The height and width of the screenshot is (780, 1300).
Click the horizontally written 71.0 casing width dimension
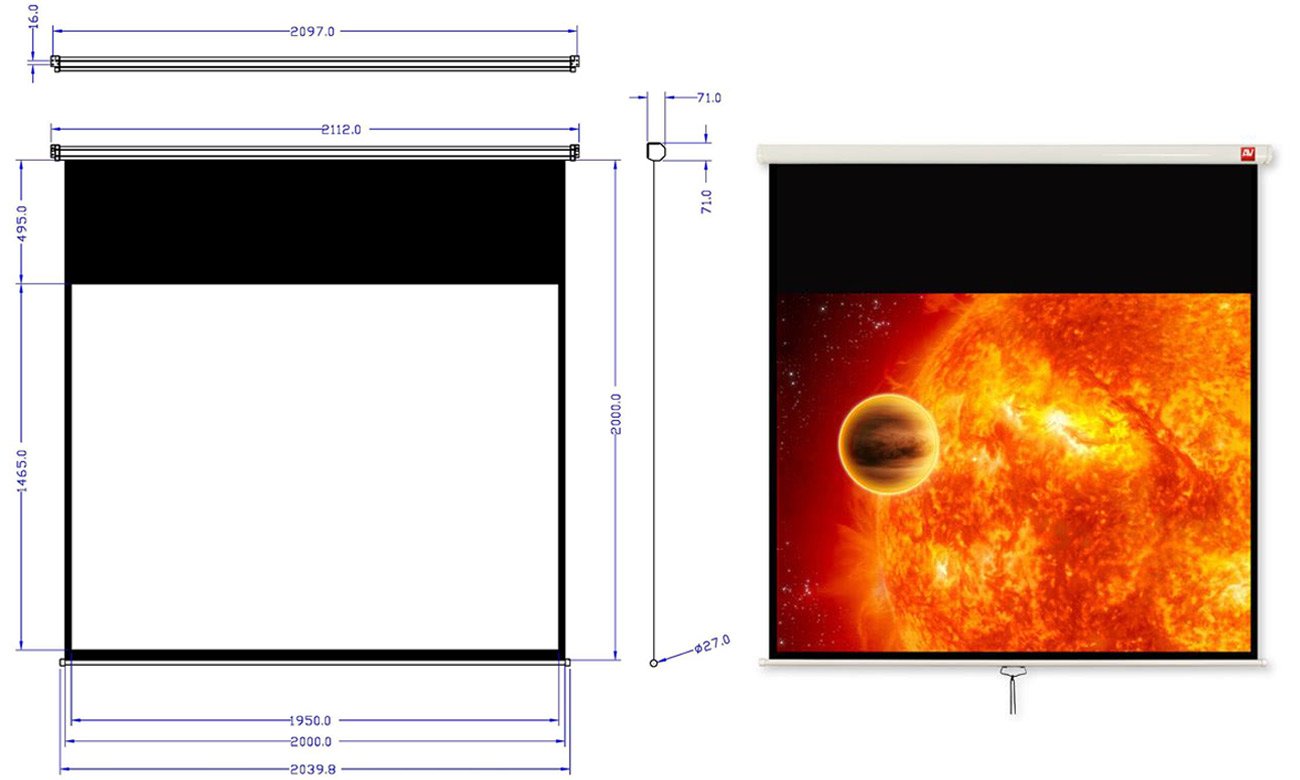tap(709, 98)
